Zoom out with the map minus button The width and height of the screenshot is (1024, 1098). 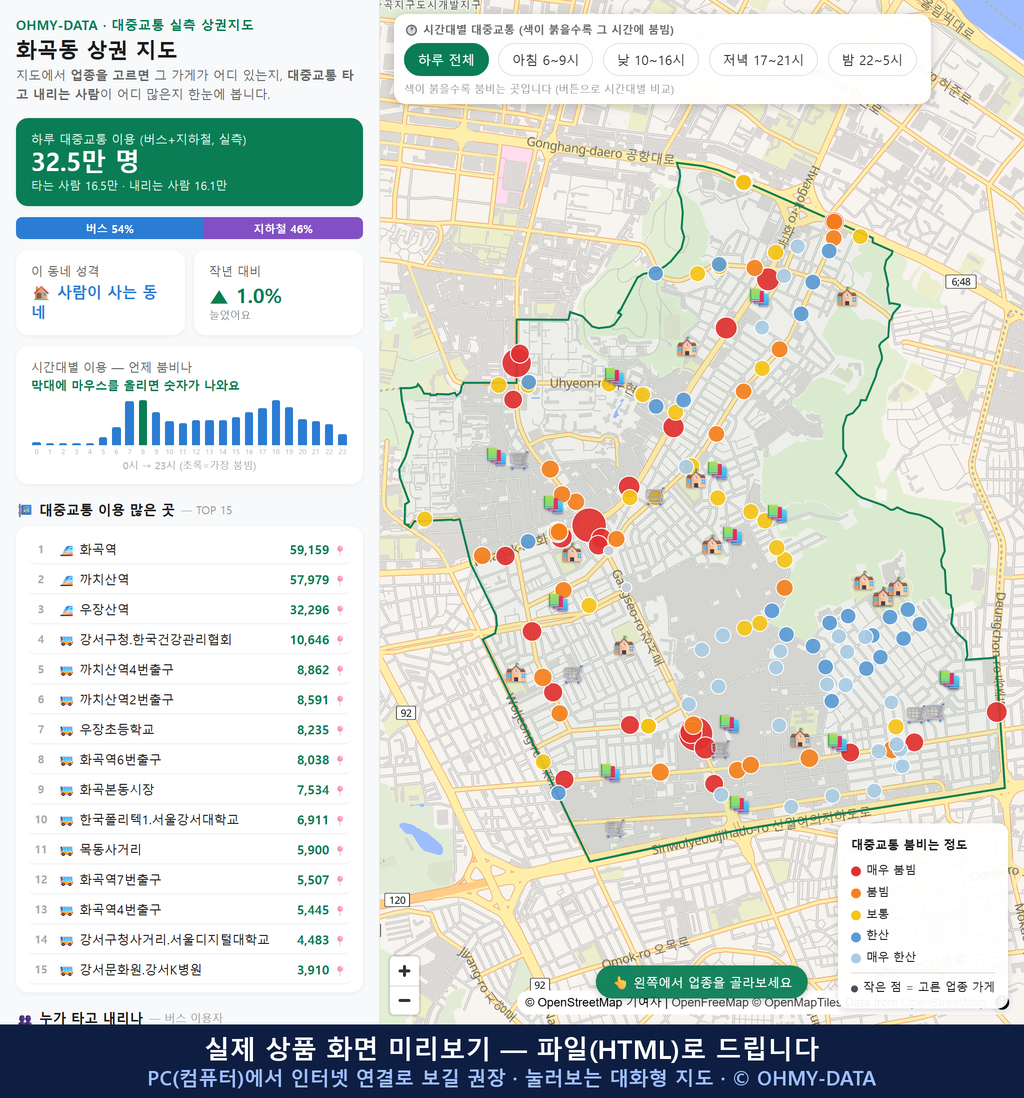point(404,1000)
